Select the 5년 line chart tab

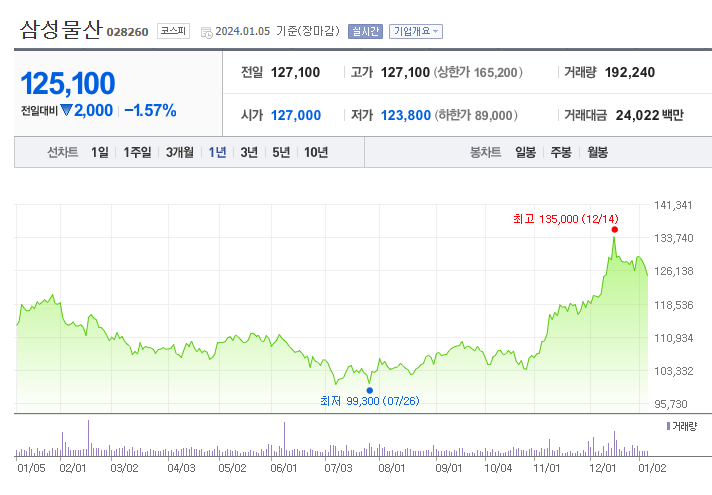coord(281,152)
